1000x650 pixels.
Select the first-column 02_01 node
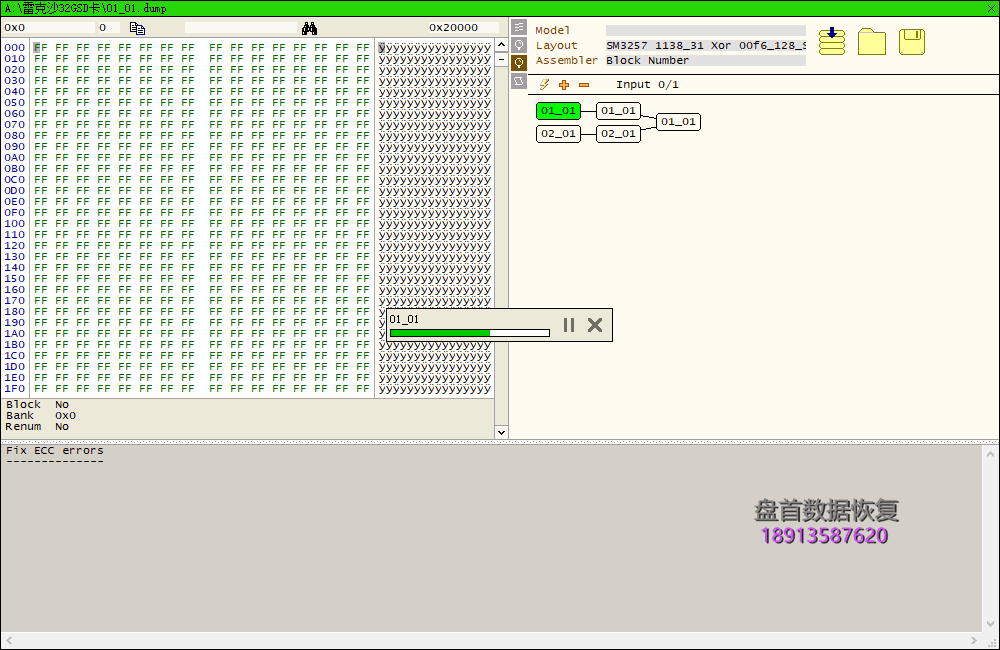558,133
